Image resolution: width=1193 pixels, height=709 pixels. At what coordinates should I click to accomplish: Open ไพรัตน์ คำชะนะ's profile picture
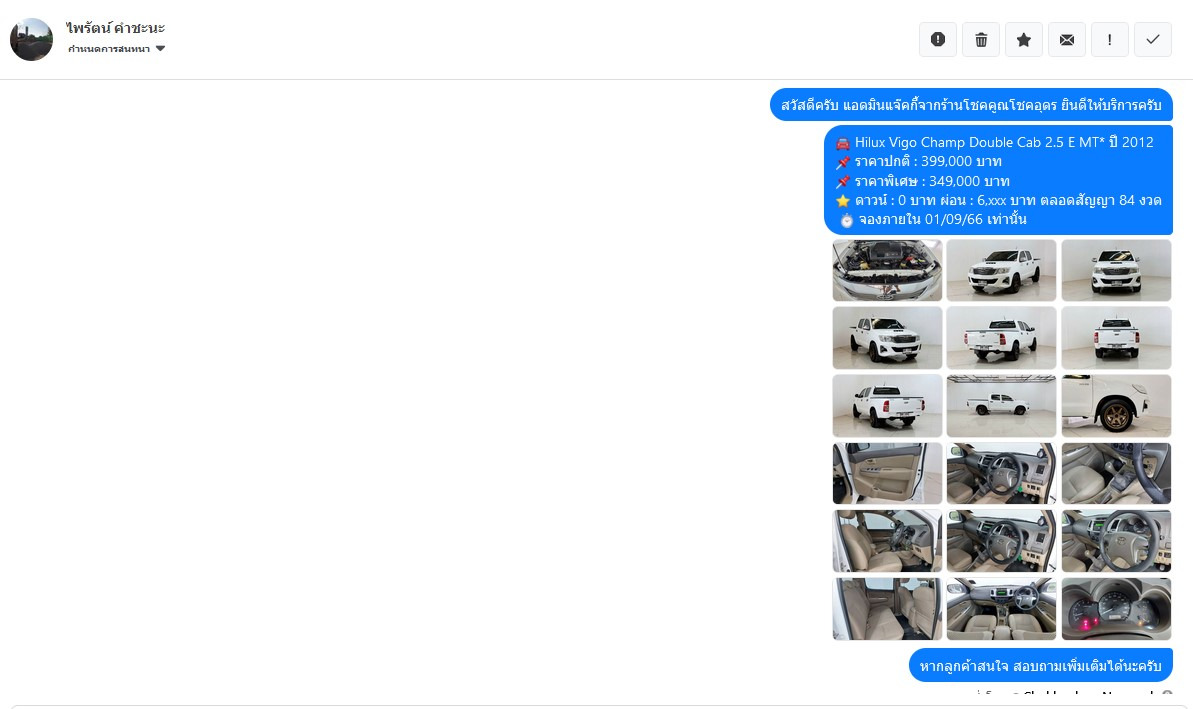click(x=31, y=40)
